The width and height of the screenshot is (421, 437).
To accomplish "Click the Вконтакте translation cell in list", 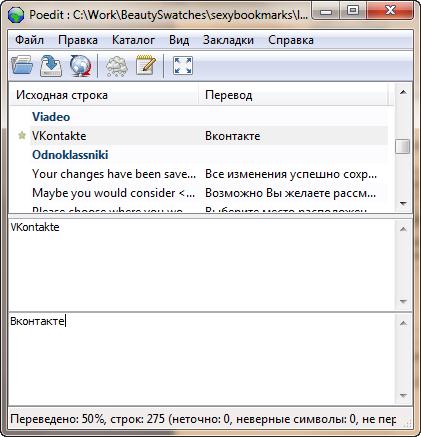I will point(233,136).
